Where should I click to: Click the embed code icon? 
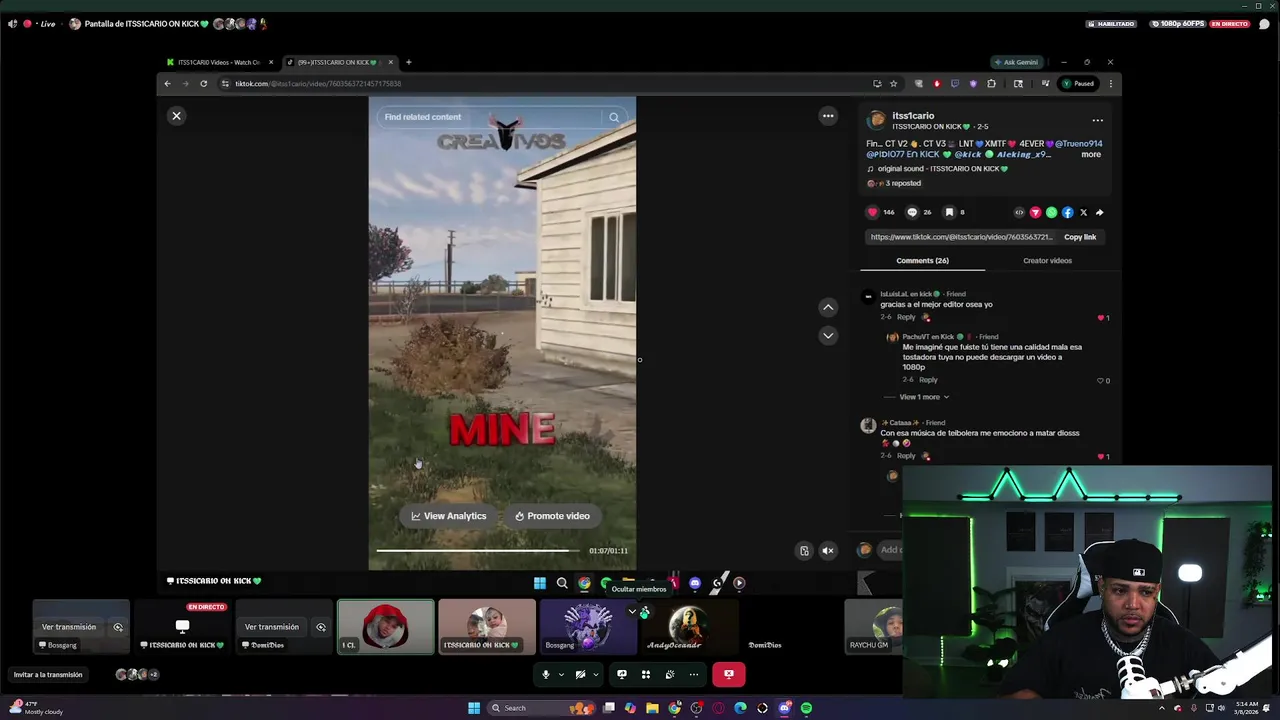(1019, 212)
